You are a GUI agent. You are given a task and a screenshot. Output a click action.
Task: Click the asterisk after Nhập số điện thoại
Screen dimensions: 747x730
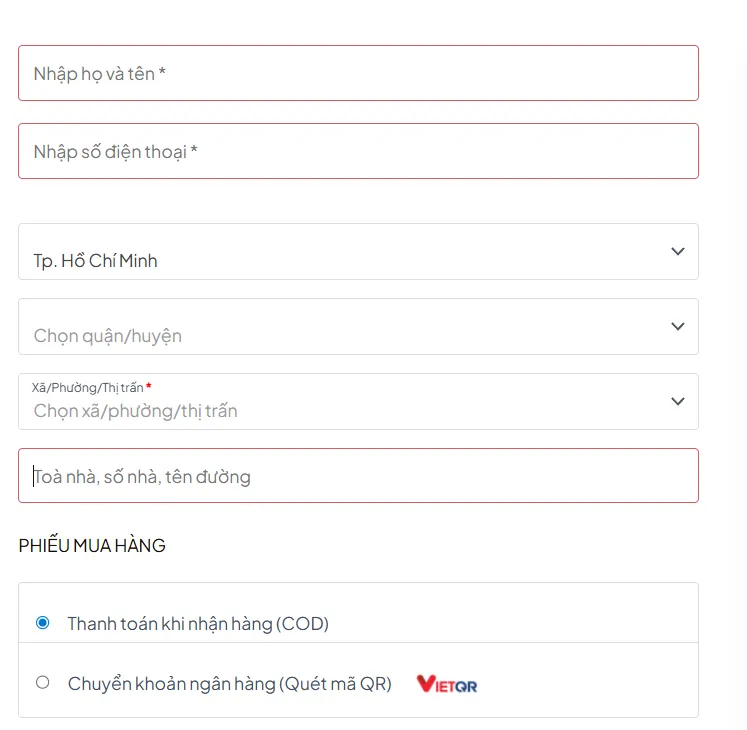pos(194,151)
